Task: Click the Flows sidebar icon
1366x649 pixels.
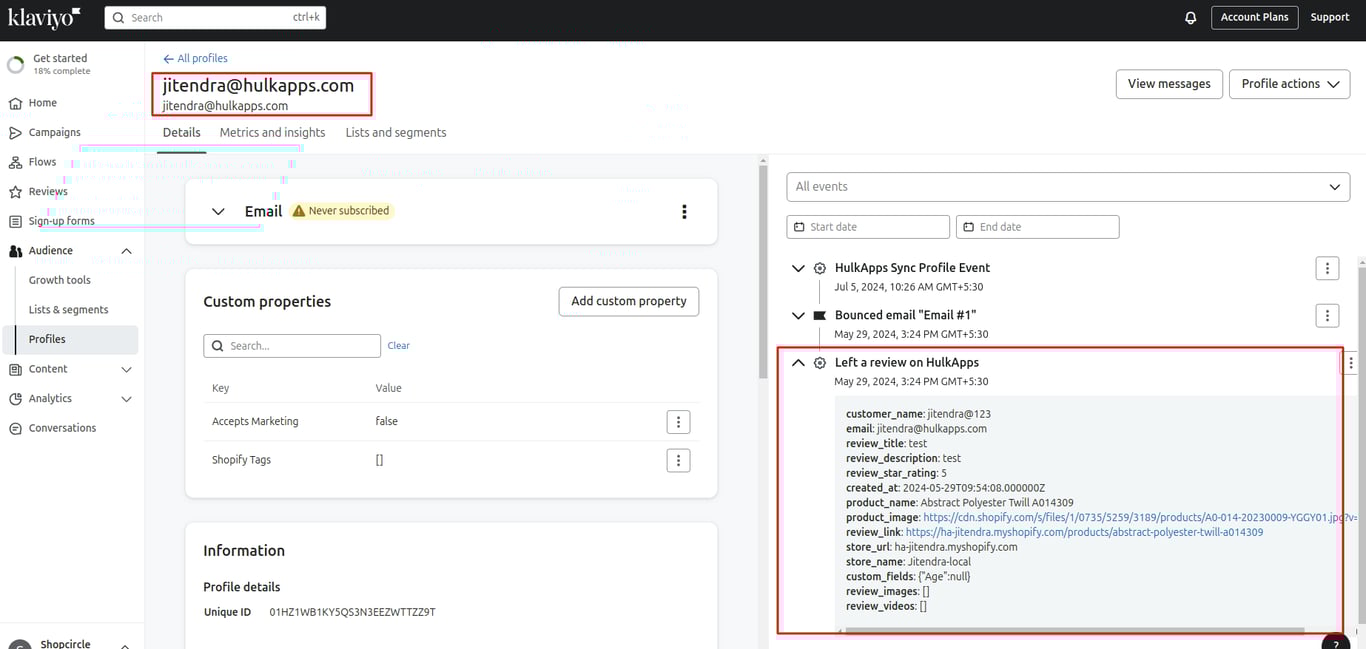Action: 15,162
